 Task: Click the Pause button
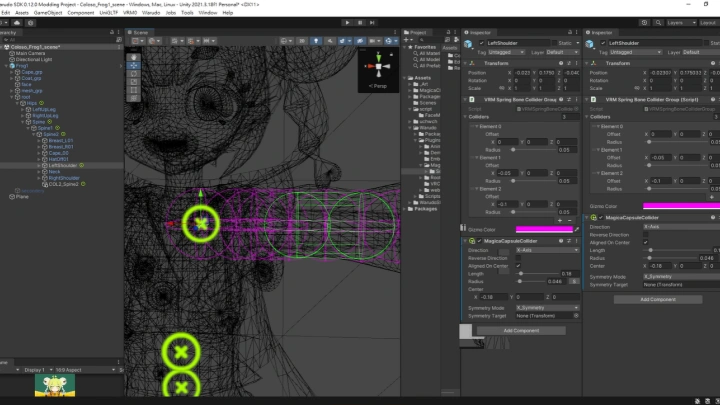click(360, 22)
